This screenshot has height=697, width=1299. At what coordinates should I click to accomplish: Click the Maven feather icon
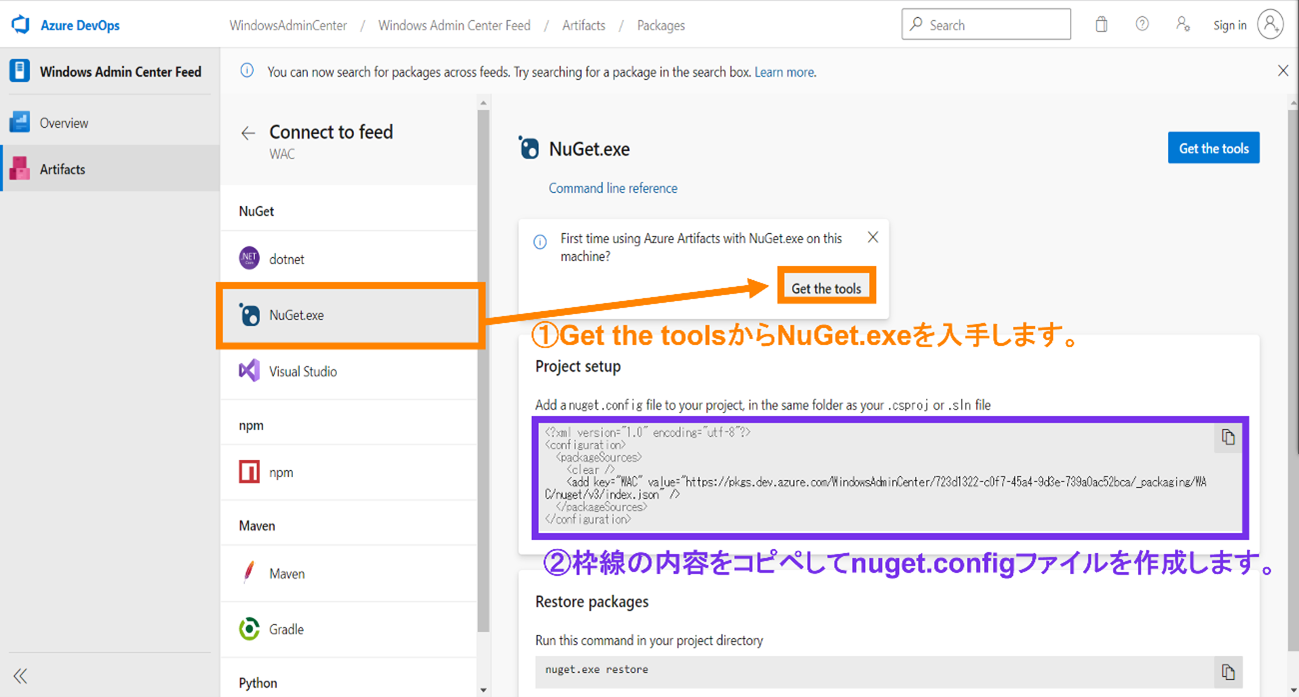249,573
